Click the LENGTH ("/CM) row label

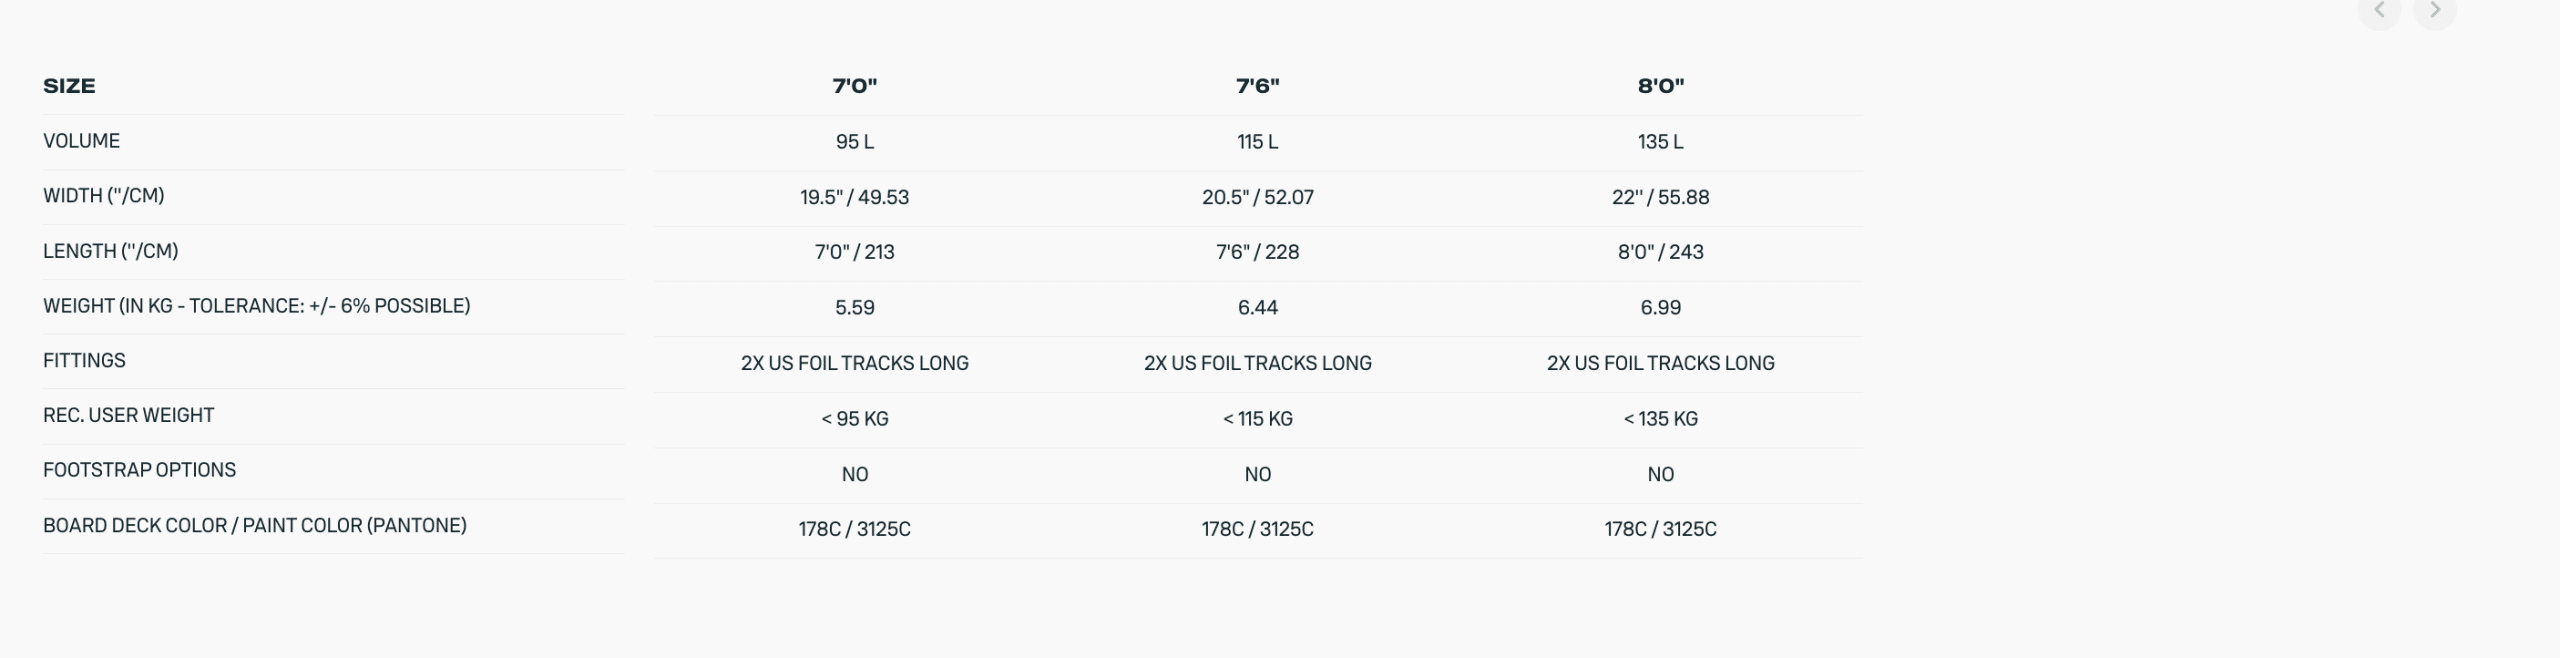click(x=110, y=251)
